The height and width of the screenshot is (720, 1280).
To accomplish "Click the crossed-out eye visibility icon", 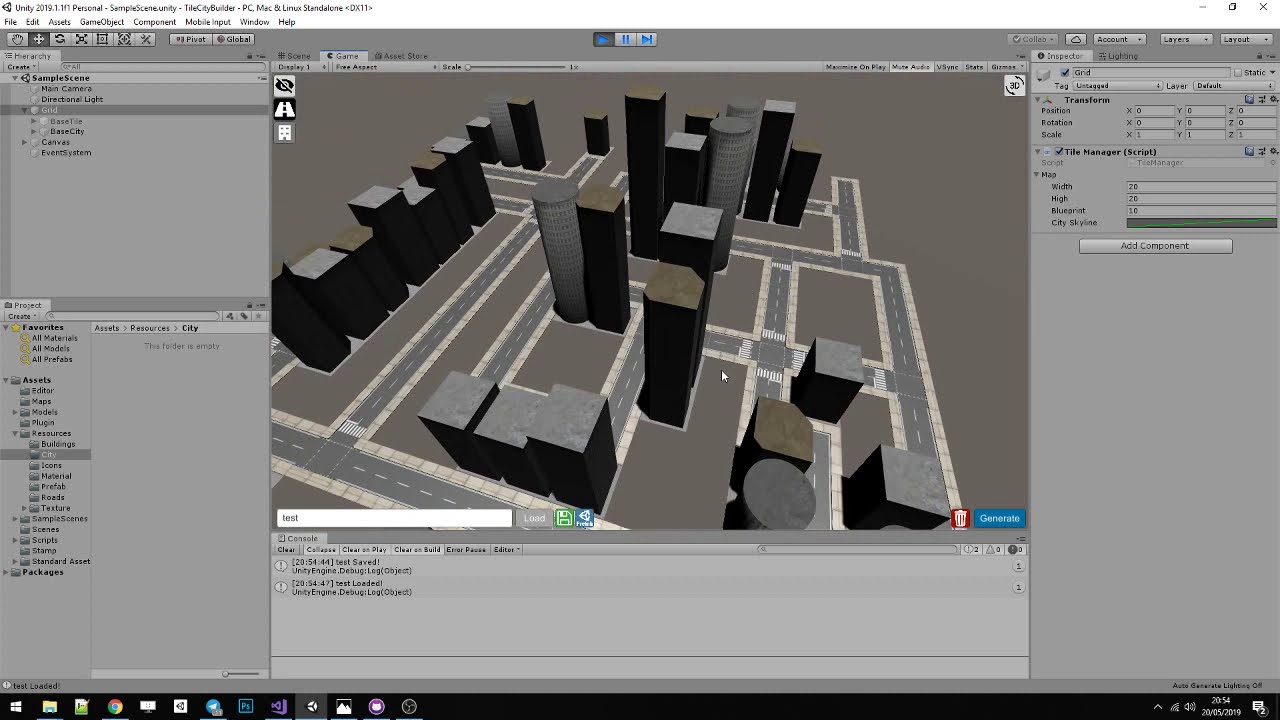I will point(285,86).
